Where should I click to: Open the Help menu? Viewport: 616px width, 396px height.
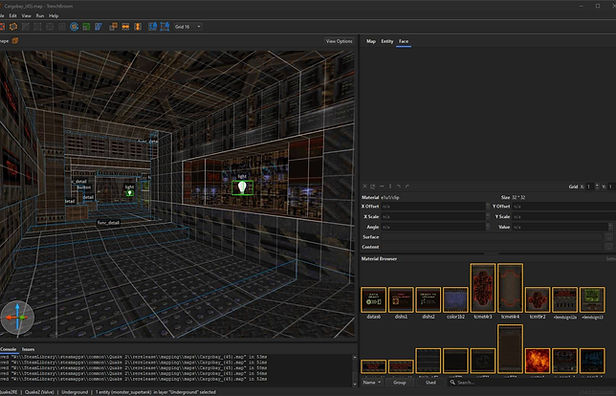coord(53,16)
